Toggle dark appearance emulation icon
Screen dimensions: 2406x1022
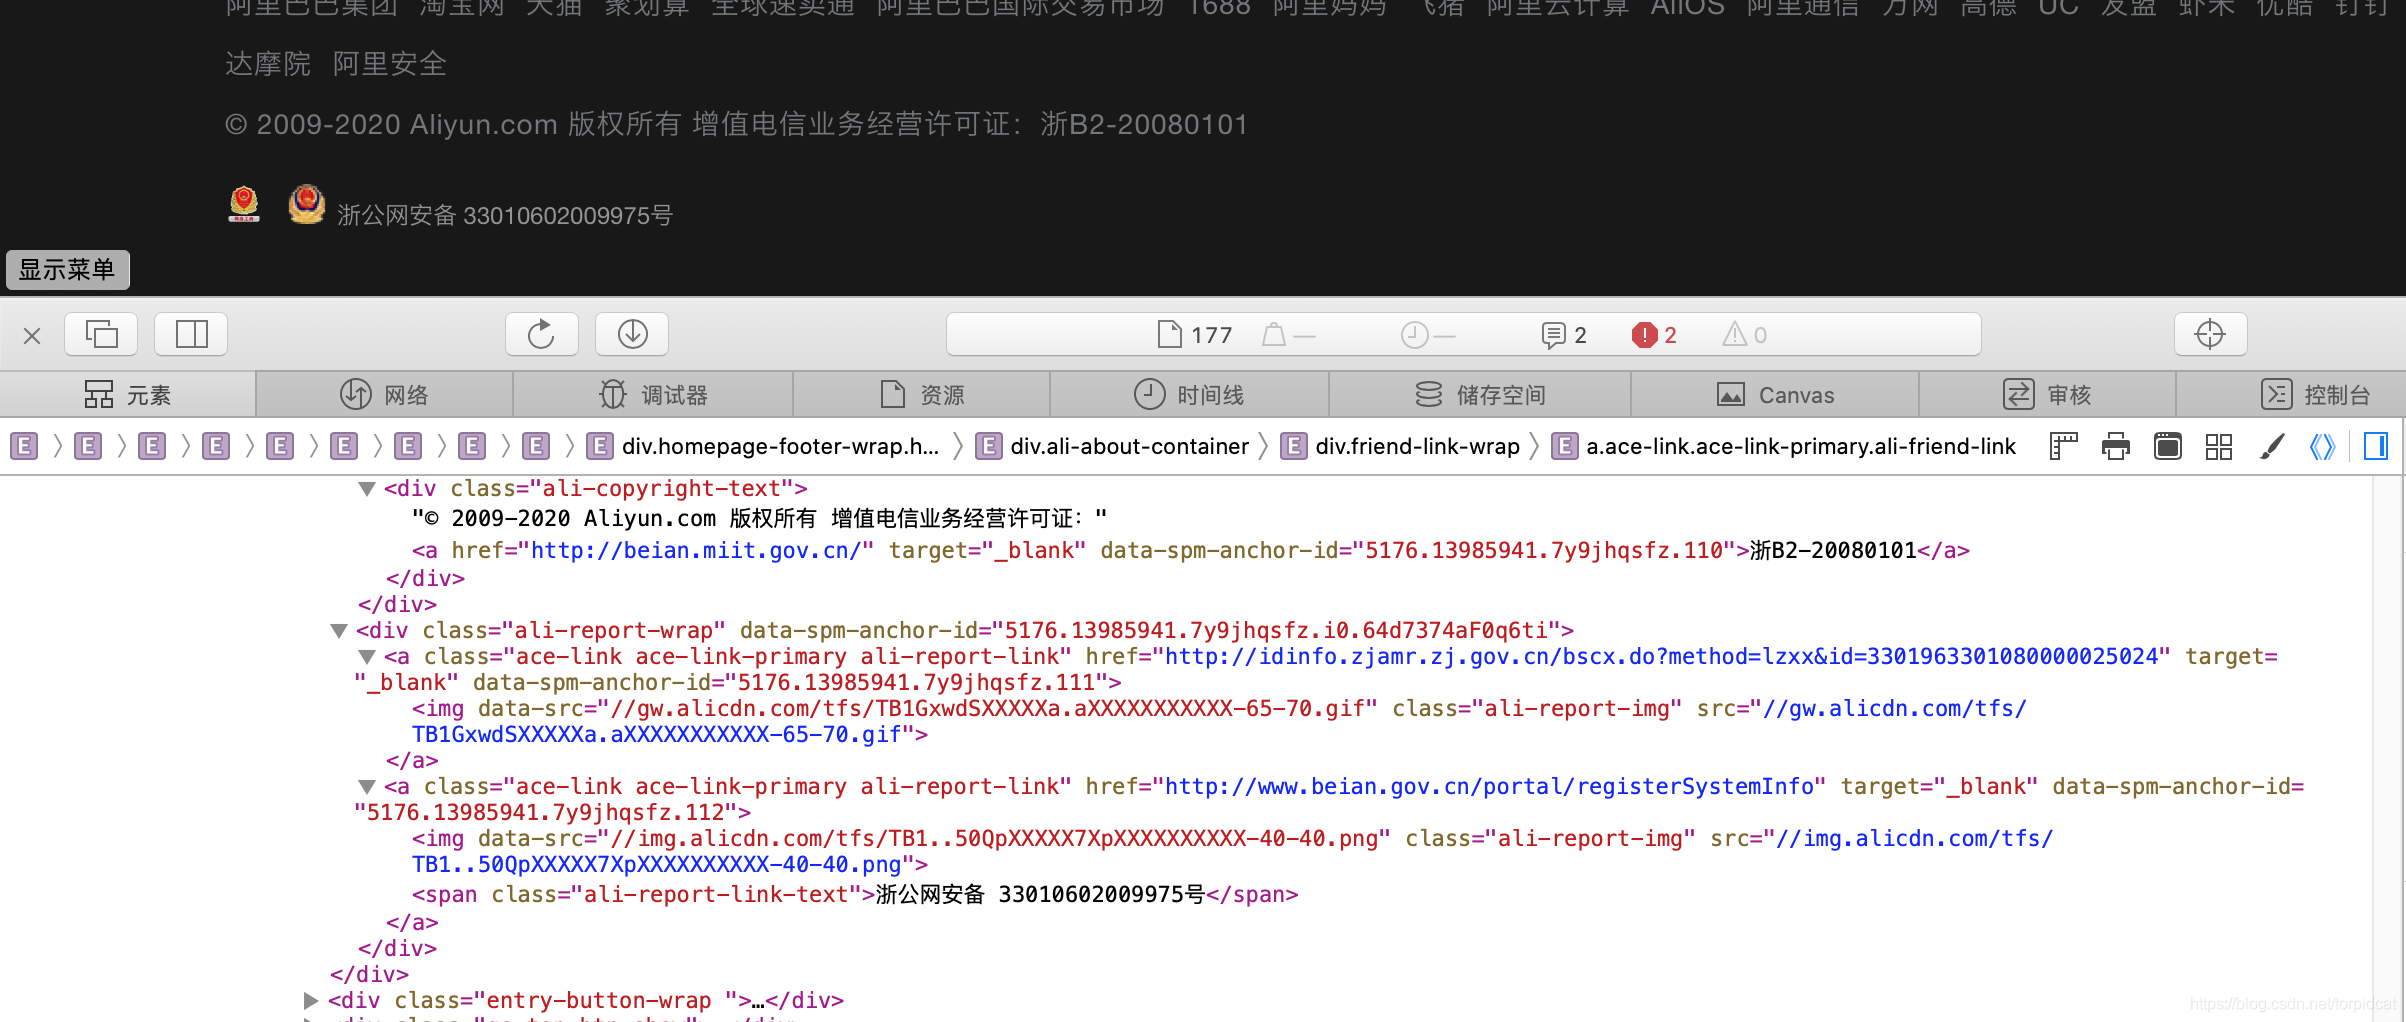coord(2168,446)
